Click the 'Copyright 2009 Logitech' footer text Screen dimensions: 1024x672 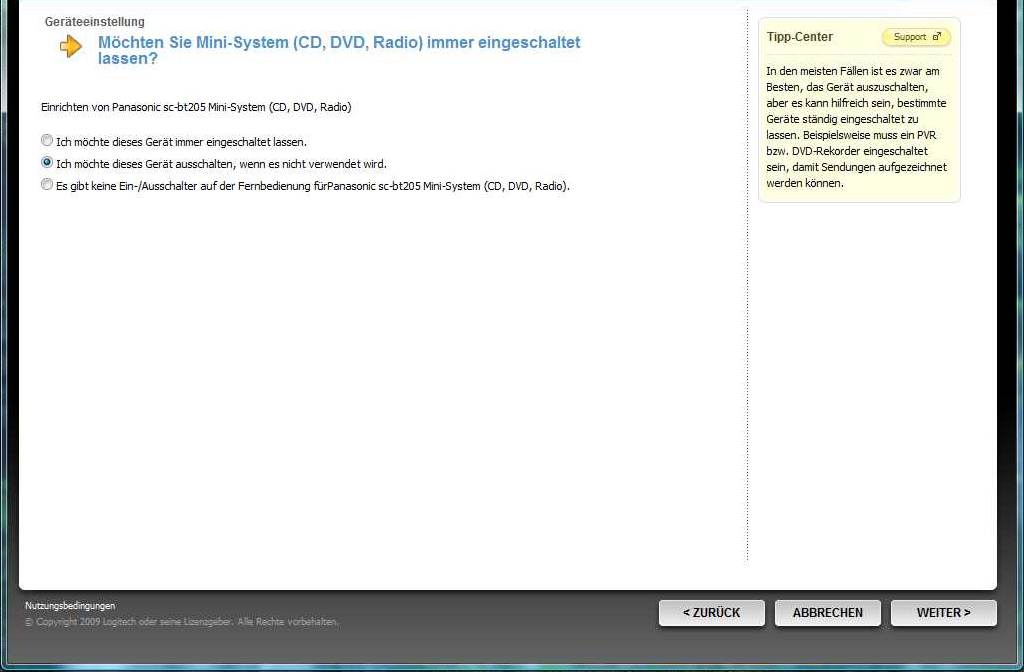tap(182, 622)
